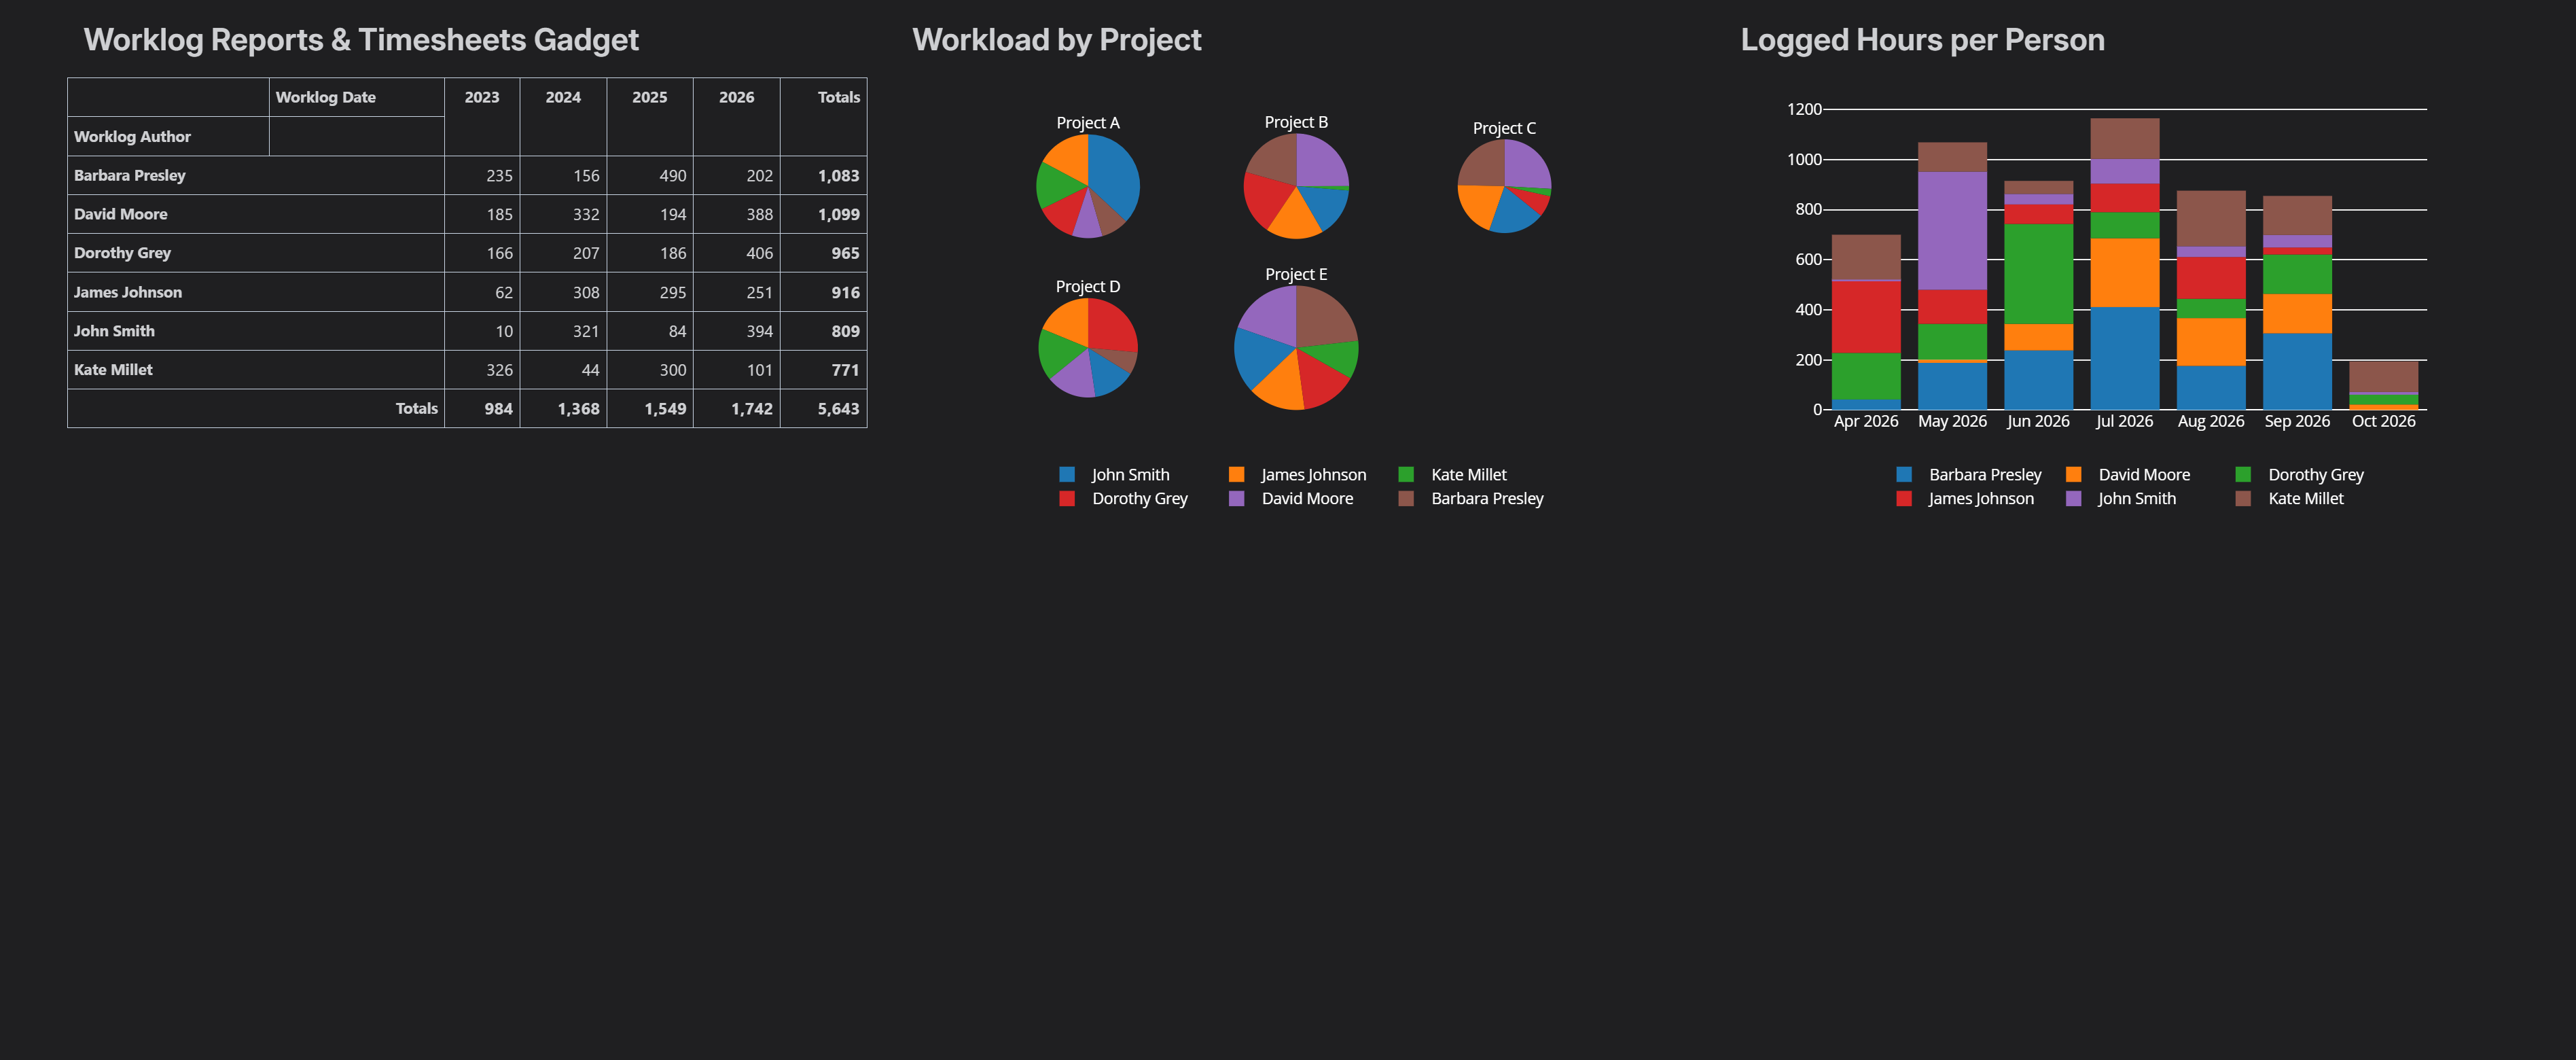Select the John Smith table row name
This screenshot has width=2576, height=1060.
[114, 331]
